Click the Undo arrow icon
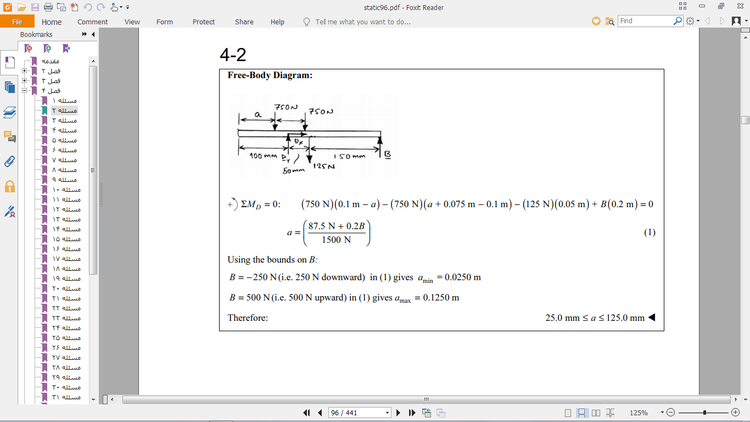The image size is (750, 422). 89,6
